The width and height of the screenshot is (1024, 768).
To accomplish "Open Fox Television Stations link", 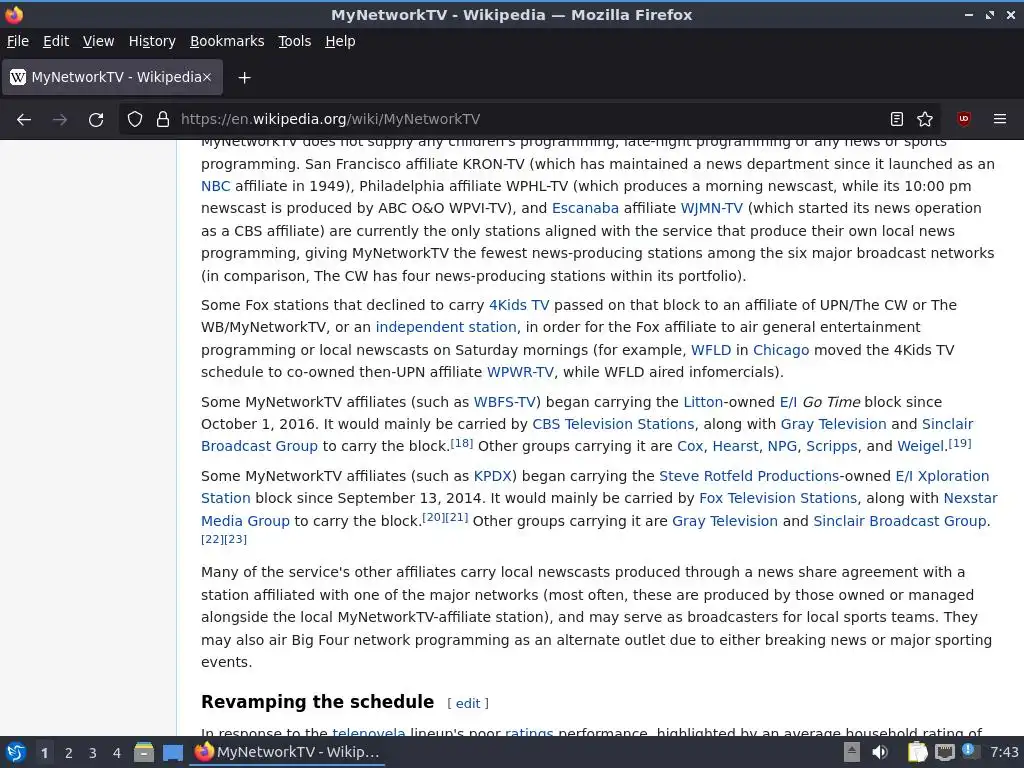I will 778,498.
